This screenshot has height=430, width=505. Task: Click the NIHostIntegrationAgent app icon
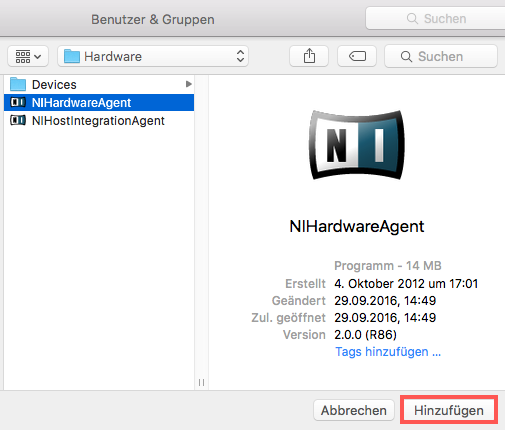coord(18,120)
